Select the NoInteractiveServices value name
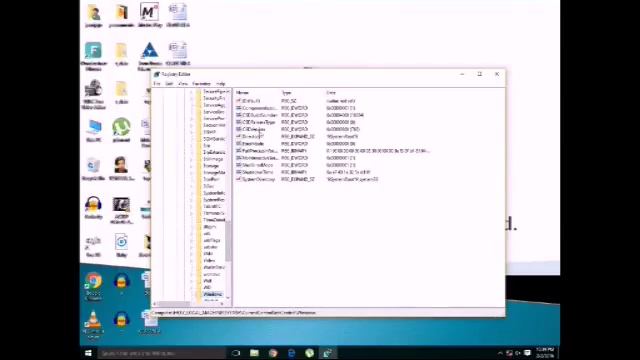Screen dimensions: 640x360 (x=260, y=158)
